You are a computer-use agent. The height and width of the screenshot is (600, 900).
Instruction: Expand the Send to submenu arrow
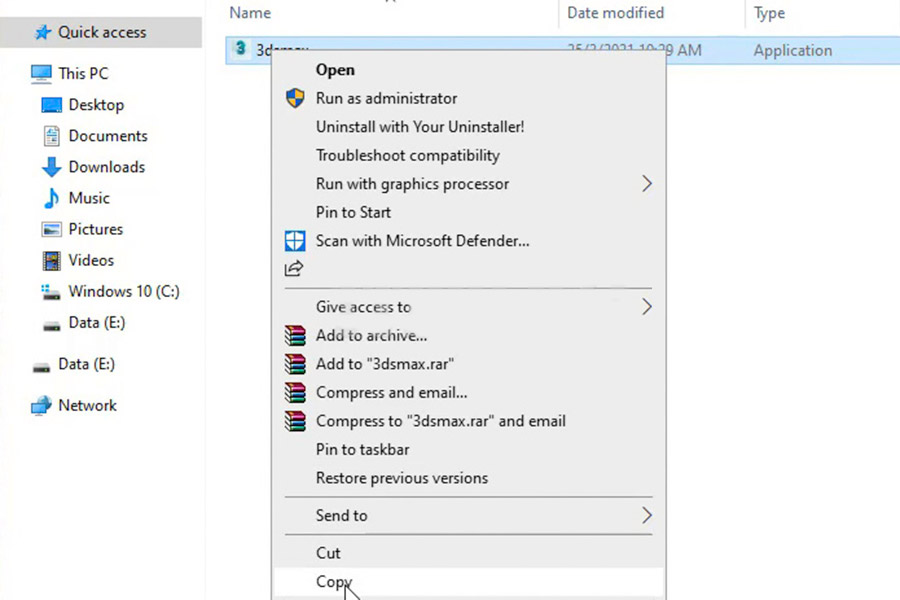[647, 516]
